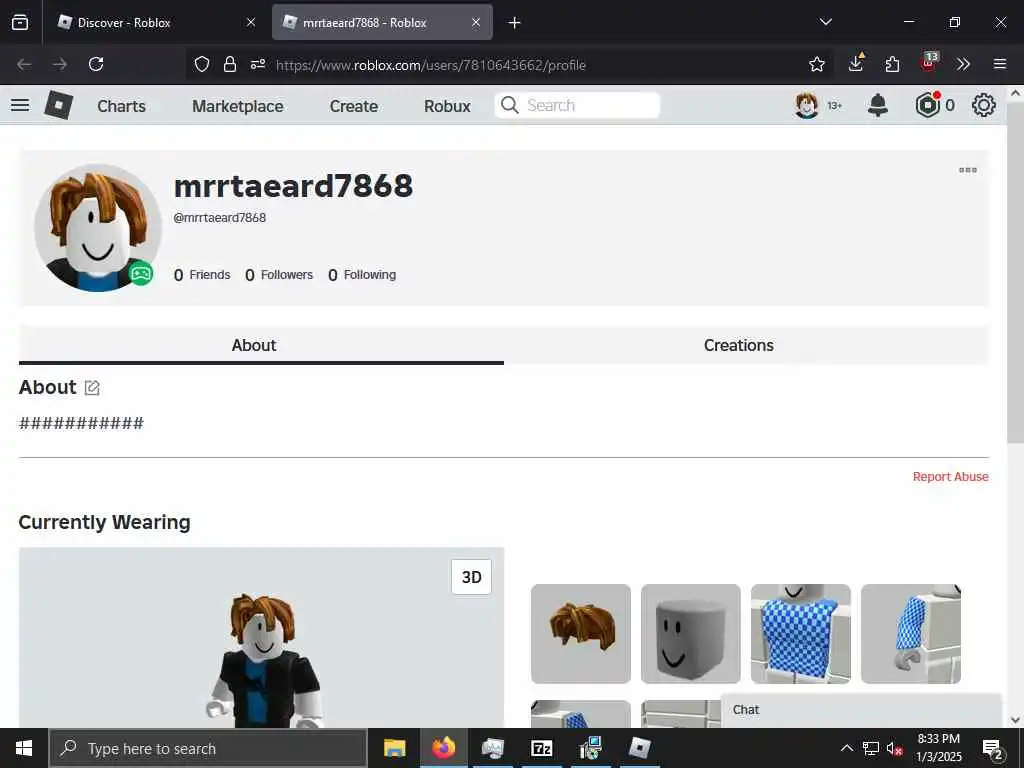Click the large profile avatar picture
Screen dimensions: 1024x768
point(97,227)
